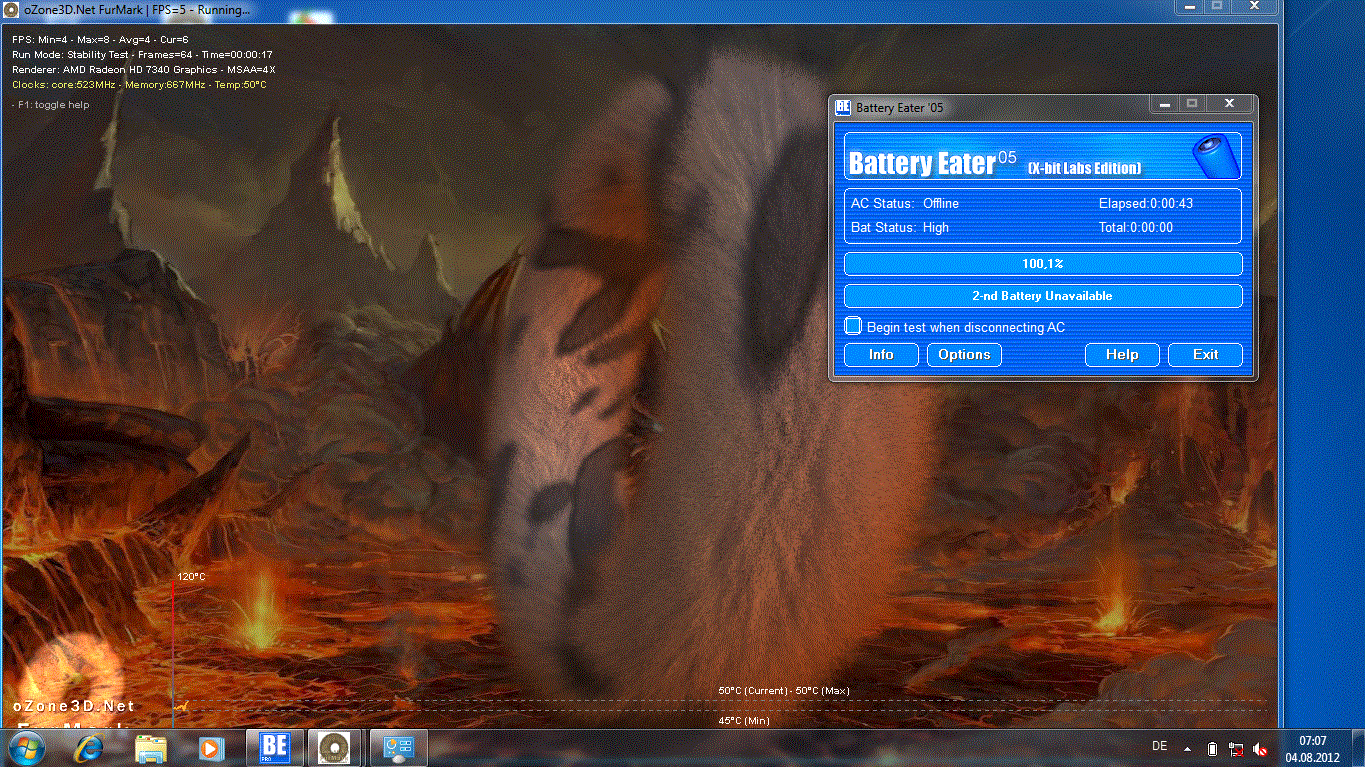Click the FurMark window title text
The height and width of the screenshot is (767, 1365).
[x=137, y=10]
